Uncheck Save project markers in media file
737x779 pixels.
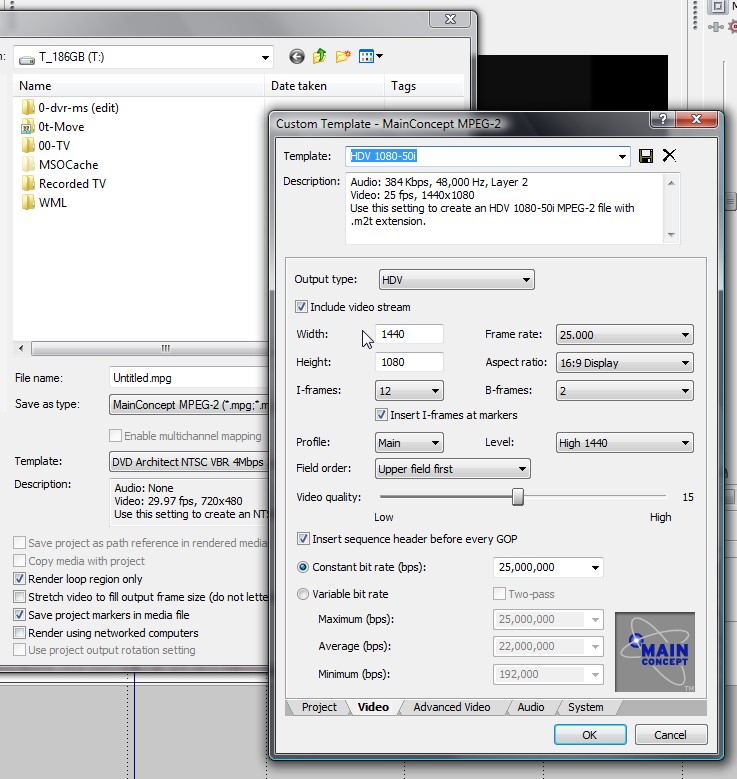click(x=19, y=615)
